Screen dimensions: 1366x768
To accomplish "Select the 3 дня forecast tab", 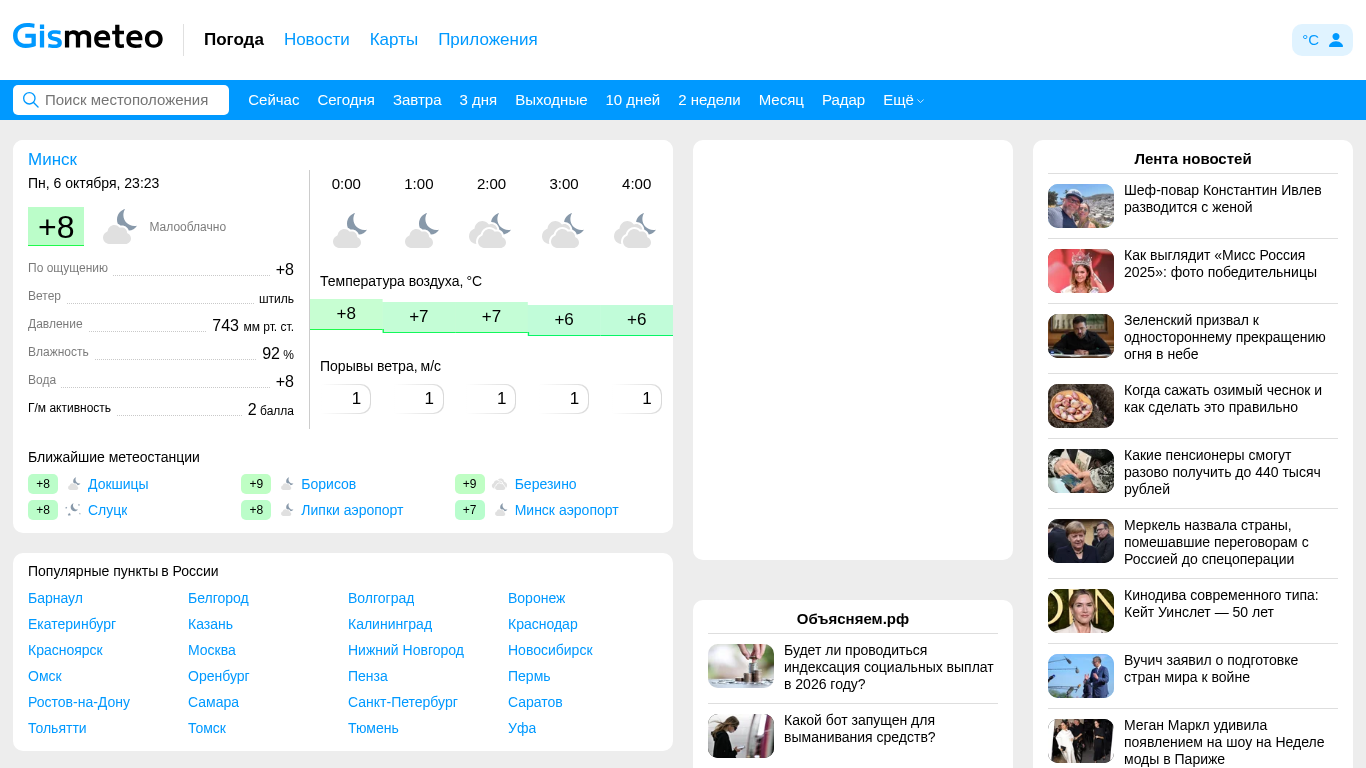I will (478, 100).
